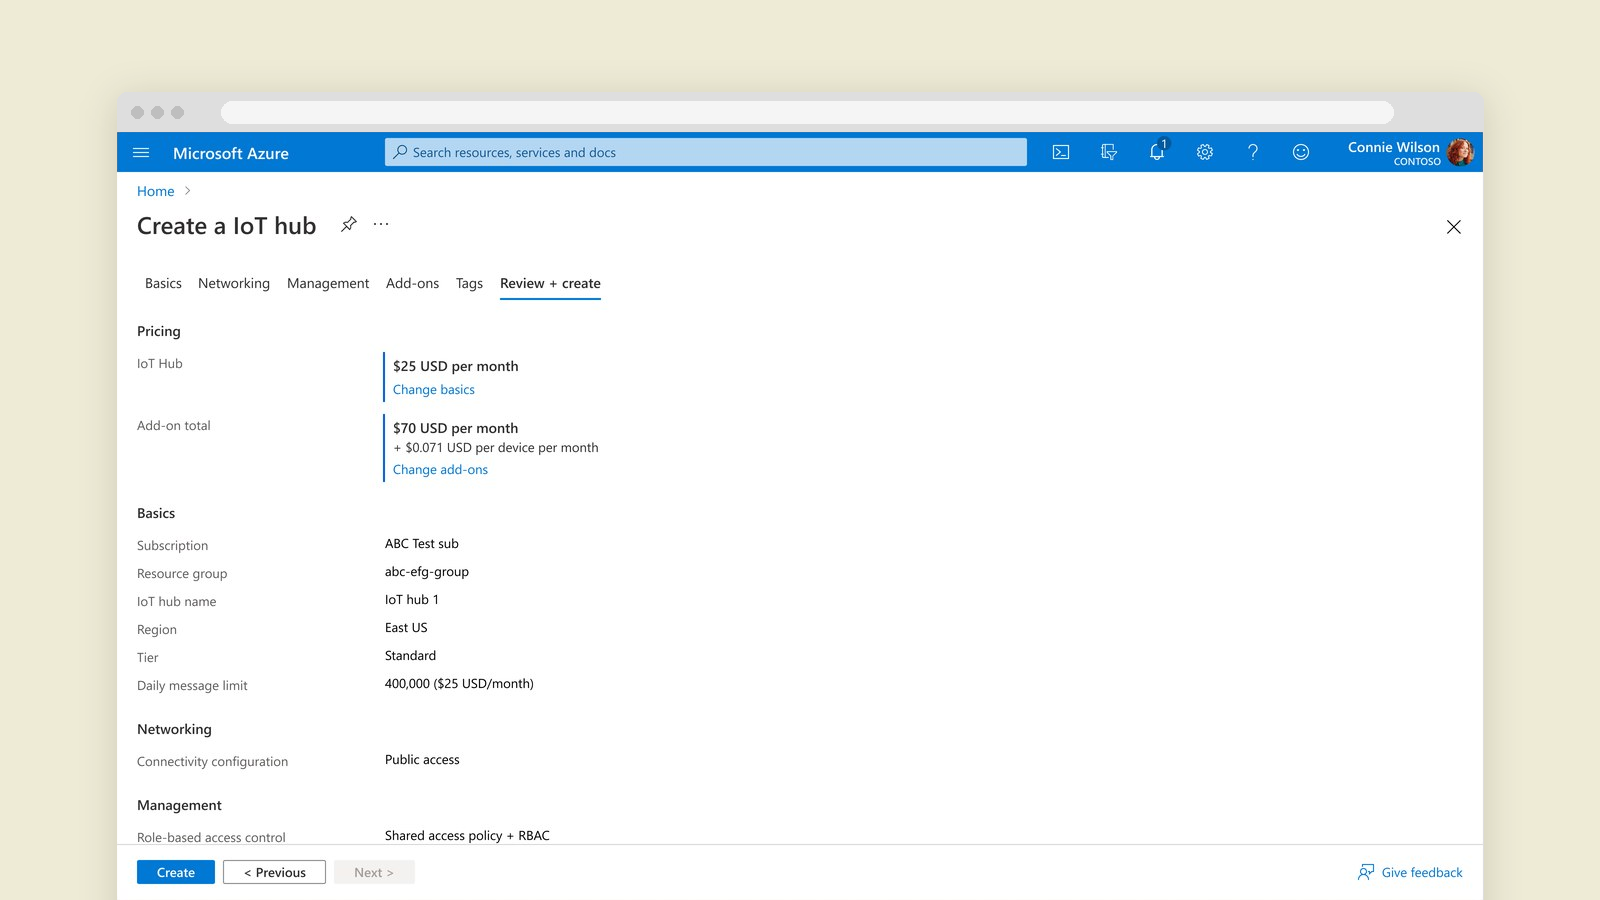
Task: Click the Home breadcrumb link
Action: tap(155, 191)
